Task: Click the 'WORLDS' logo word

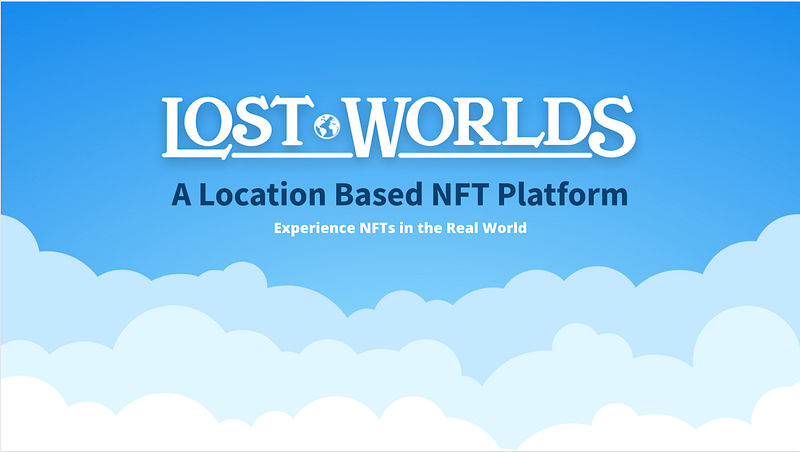Action: click(489, 127)
